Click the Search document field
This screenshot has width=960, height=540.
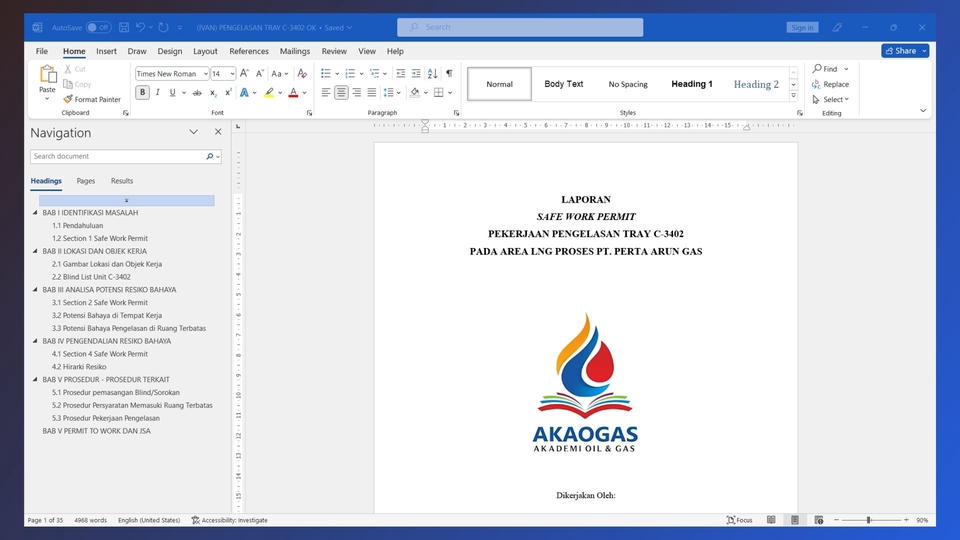point(126,156)
